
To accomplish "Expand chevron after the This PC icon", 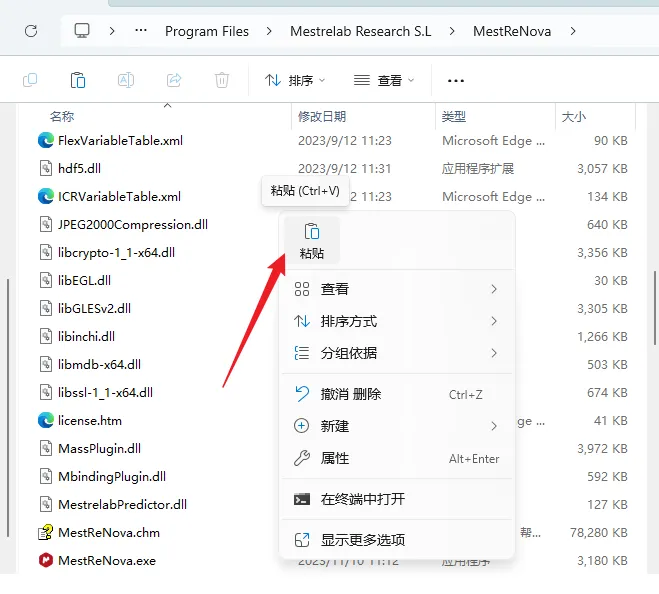I will tap(112, 31).
